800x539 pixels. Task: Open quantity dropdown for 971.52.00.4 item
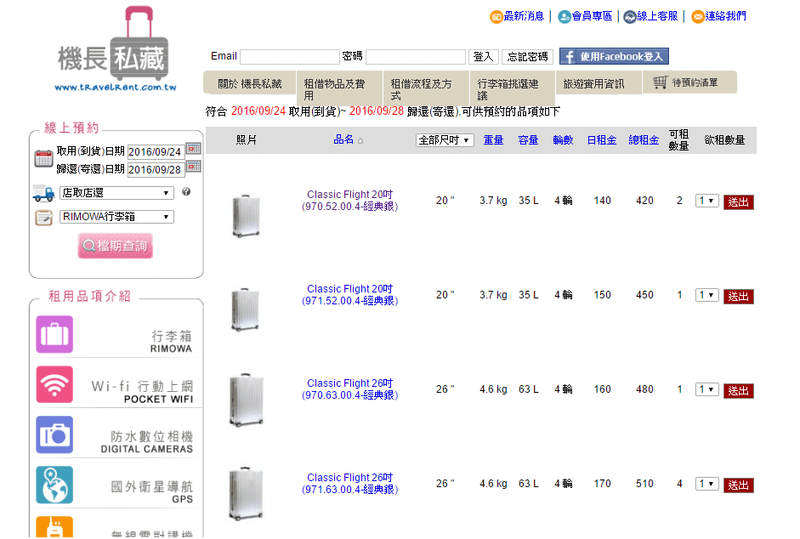pyautogui.click(x=707, y=295)
